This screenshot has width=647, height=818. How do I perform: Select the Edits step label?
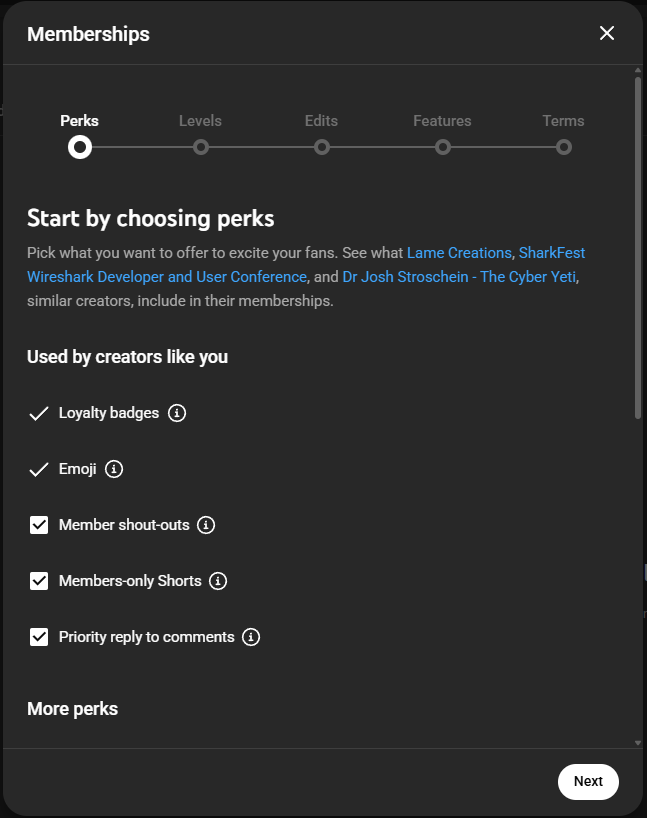(x=321, y=120)
